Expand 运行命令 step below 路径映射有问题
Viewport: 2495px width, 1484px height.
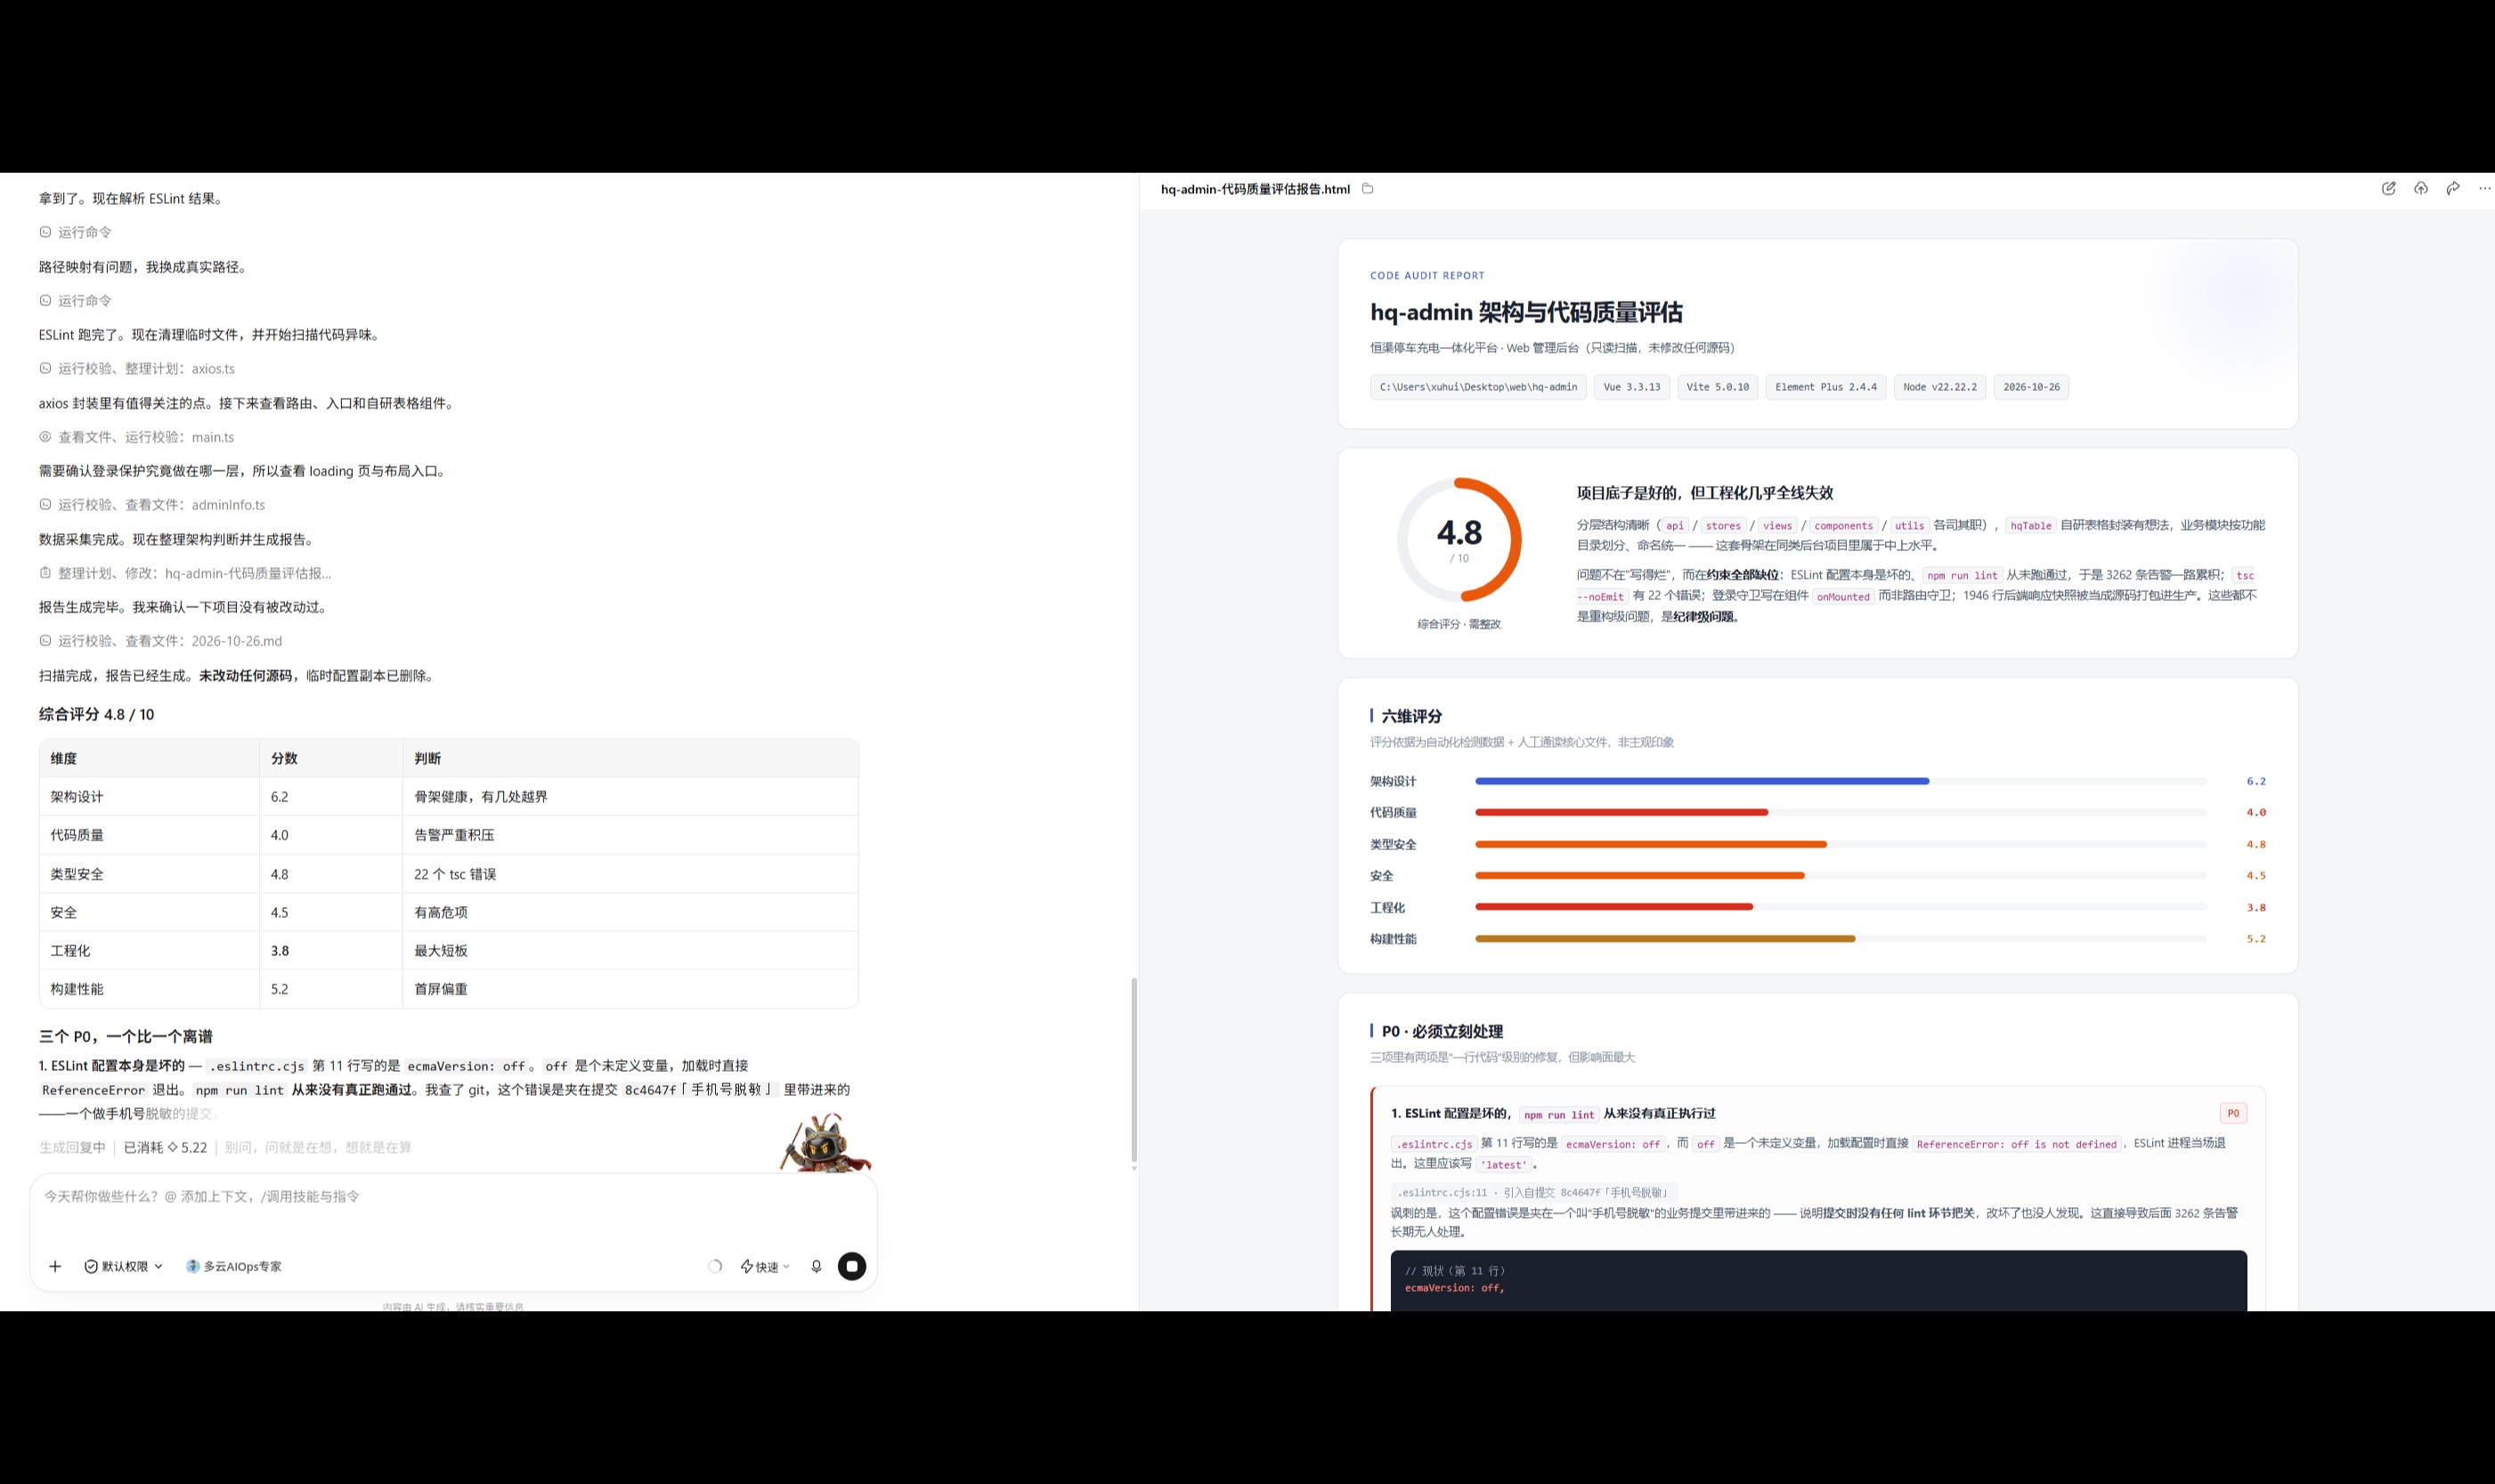75,300
